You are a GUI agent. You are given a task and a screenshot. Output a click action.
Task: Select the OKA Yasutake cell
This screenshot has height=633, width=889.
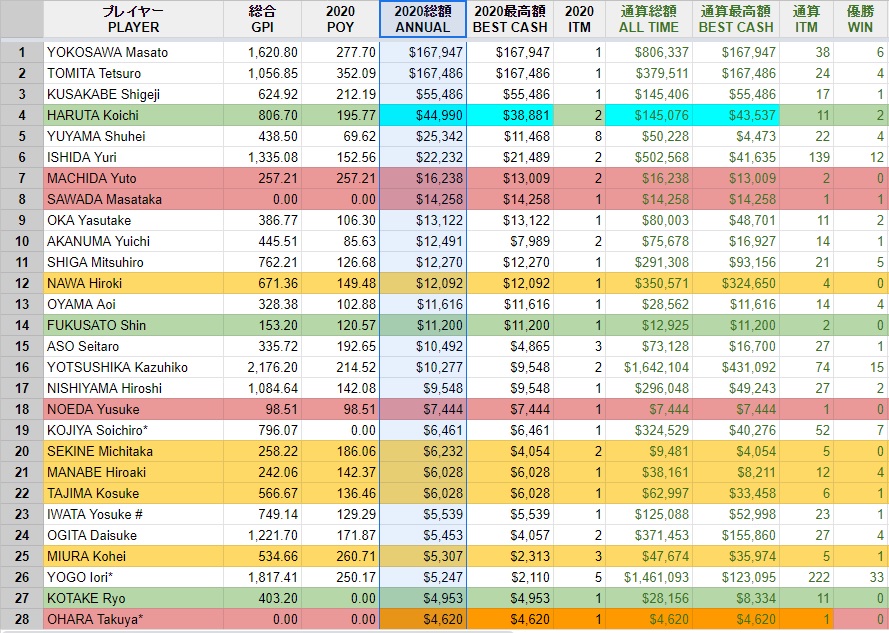[x=133, y=220]
